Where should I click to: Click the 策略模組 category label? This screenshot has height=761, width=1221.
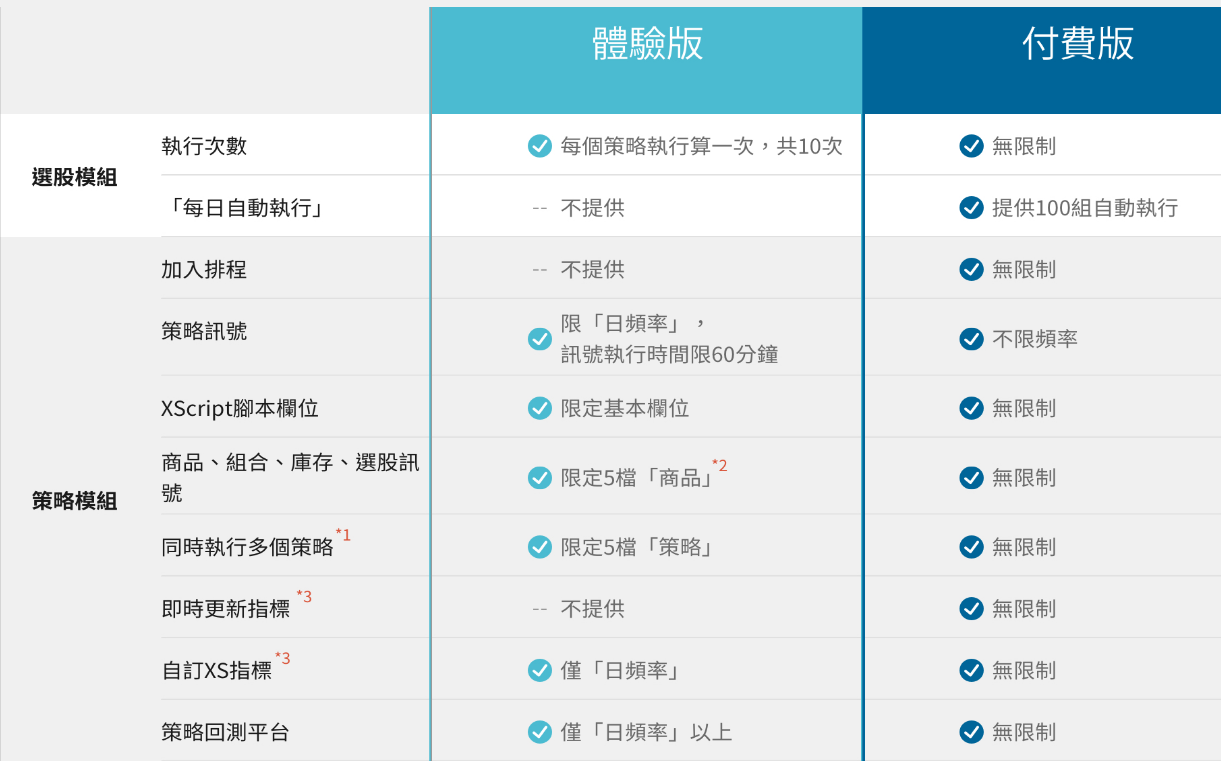point(74,502)
